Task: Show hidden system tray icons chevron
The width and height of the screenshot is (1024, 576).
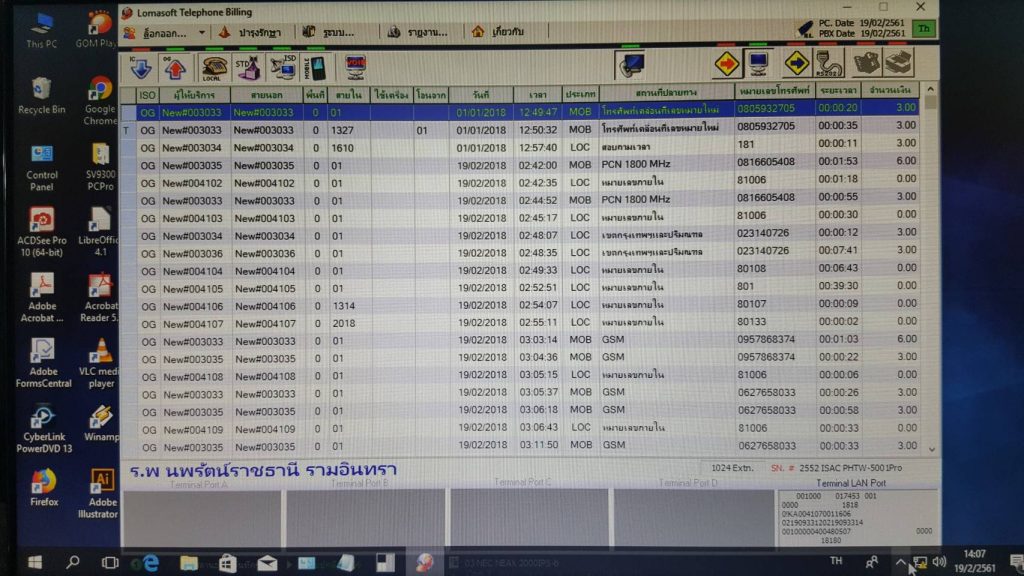Action: coord(899,563)
